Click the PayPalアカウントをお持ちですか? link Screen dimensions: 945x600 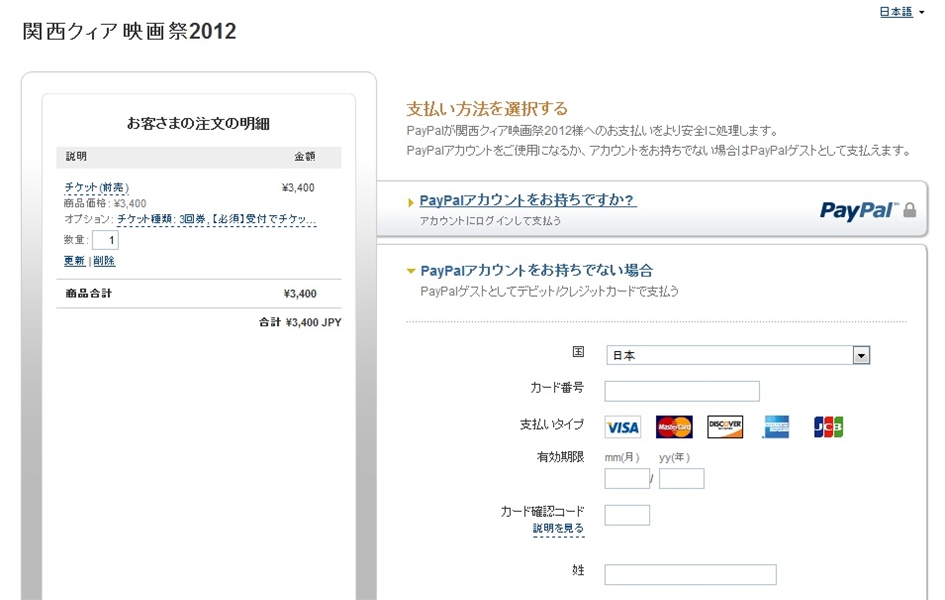527,200
